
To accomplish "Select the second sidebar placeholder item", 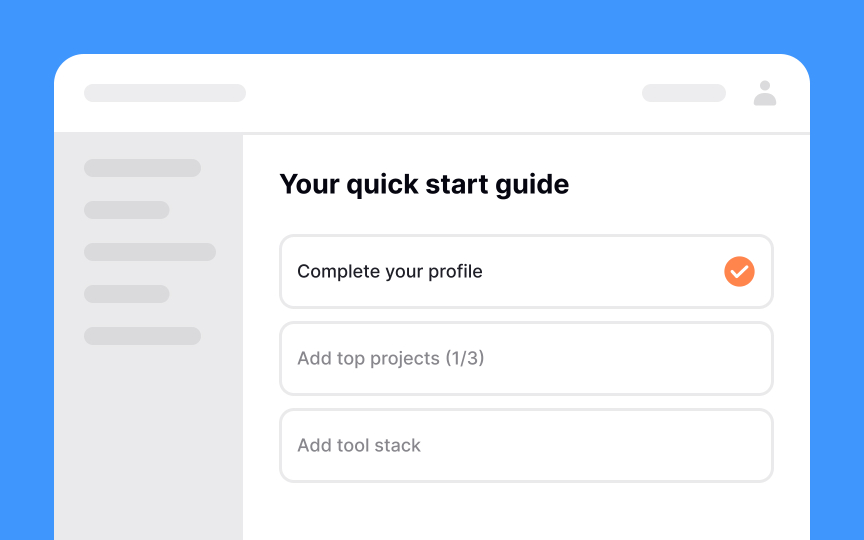I will click(x=127, y=210).
